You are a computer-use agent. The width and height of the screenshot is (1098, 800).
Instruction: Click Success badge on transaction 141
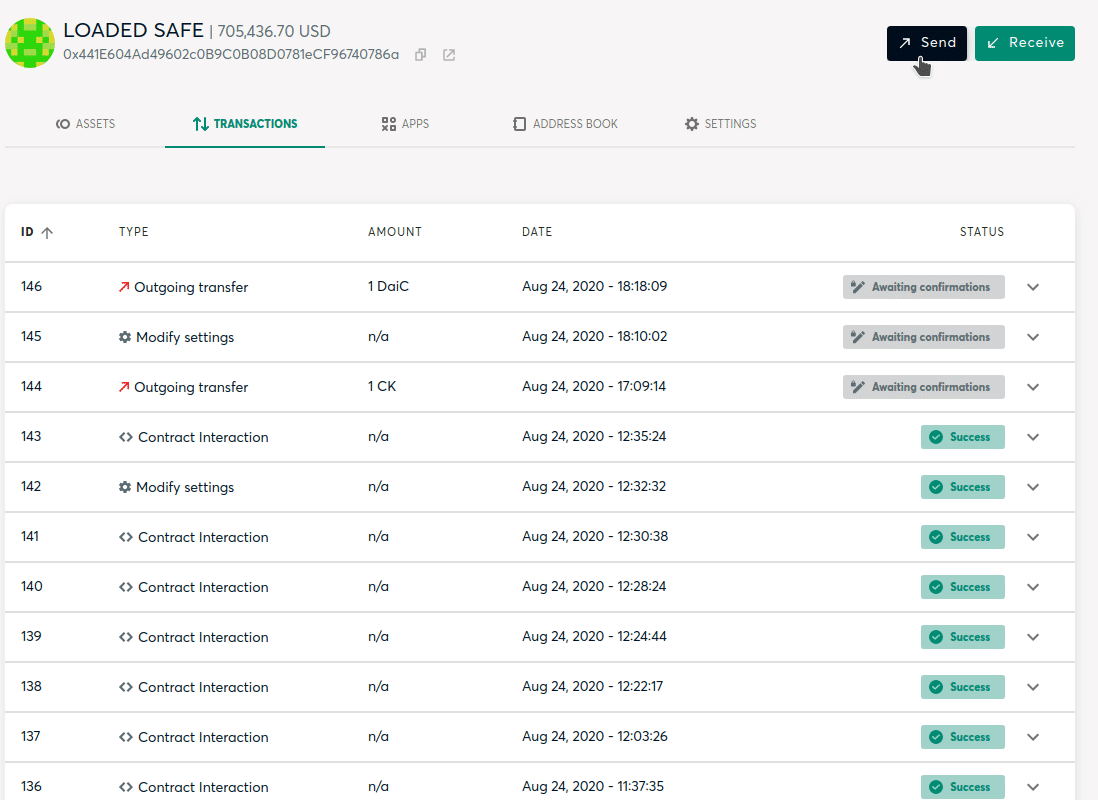click(x=963, y=537)
